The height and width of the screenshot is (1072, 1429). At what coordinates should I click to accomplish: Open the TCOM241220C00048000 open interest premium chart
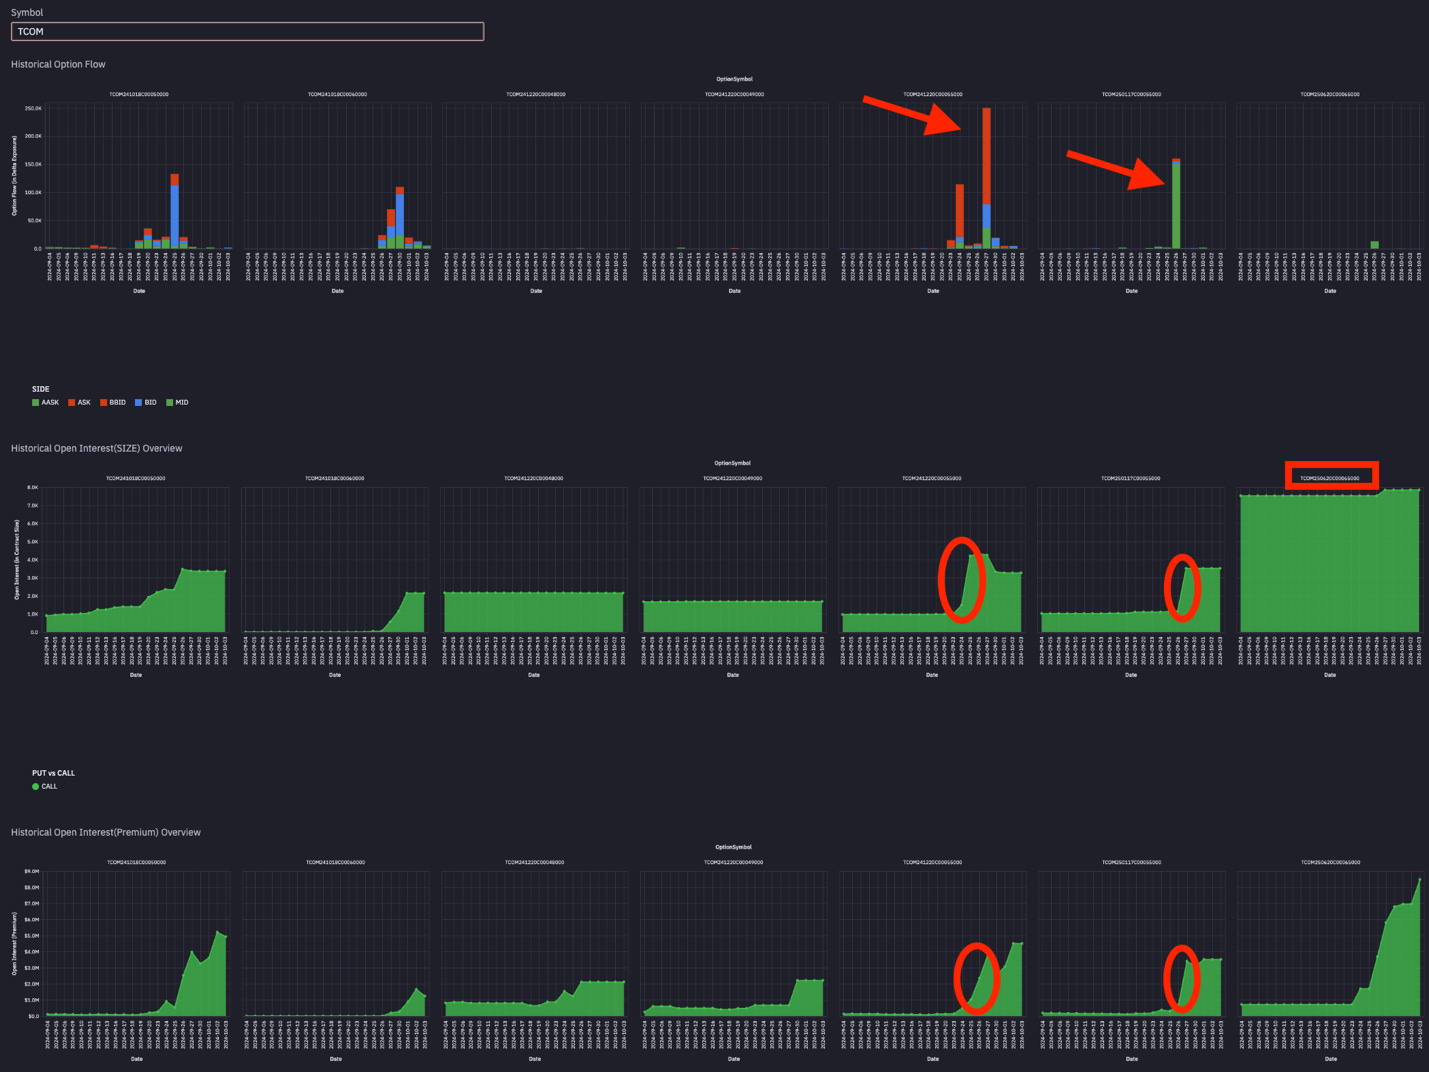pyautogui.click(x=535, y=944)
